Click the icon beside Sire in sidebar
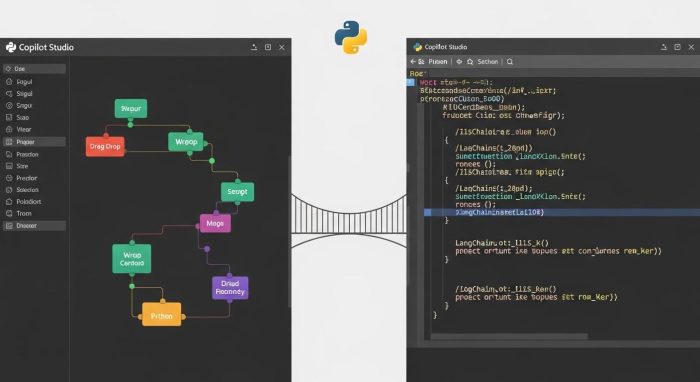The height and width of the screenshot is (382, 700). [x=9, y=166]
